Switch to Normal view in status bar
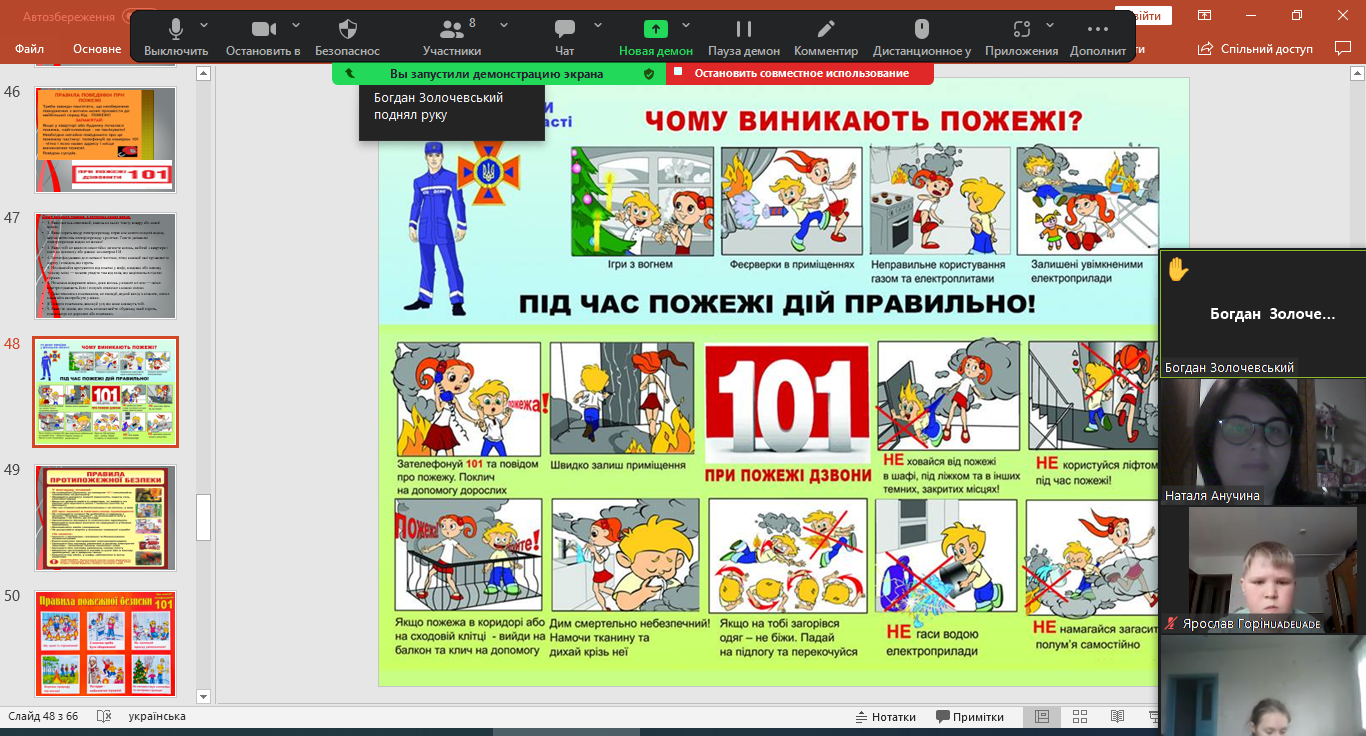Screen dimensions: 1366x736 pos(1042,717)
